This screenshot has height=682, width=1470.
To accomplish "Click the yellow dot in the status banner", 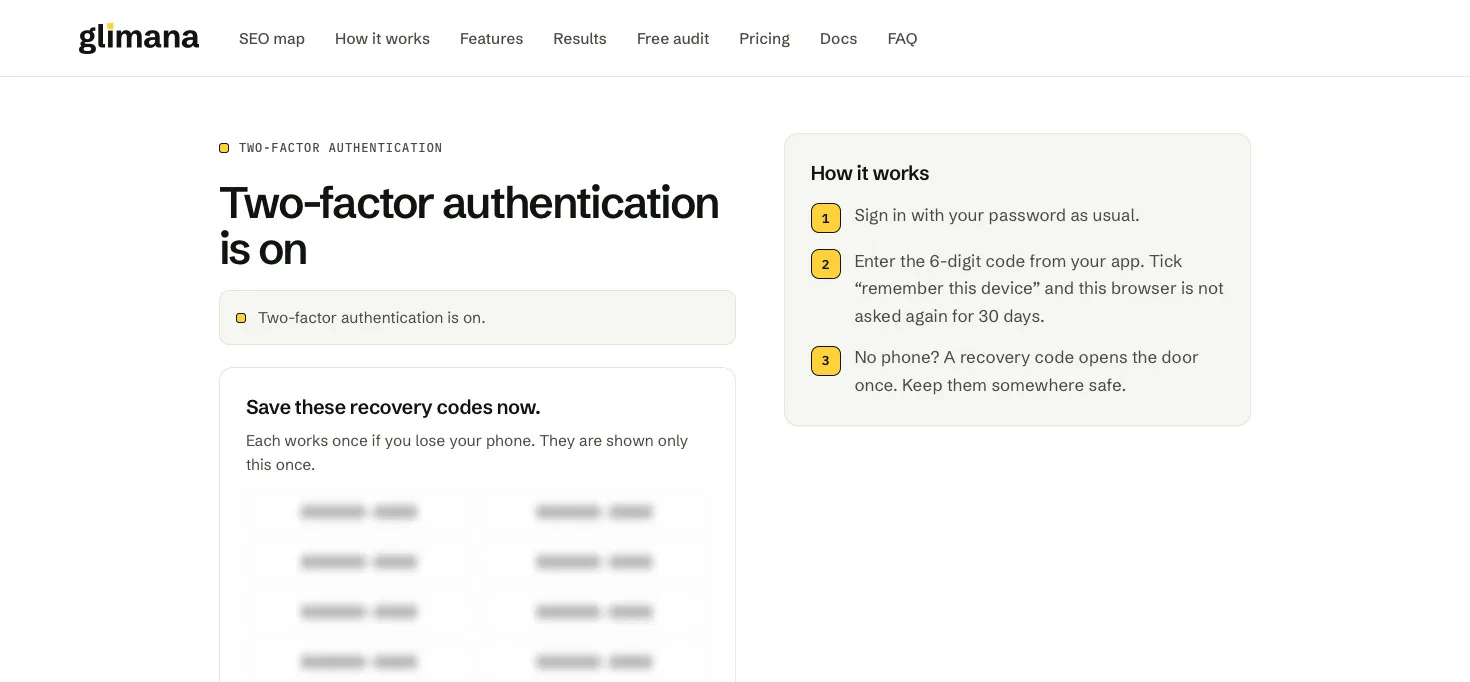I will [x=241, y=318].
